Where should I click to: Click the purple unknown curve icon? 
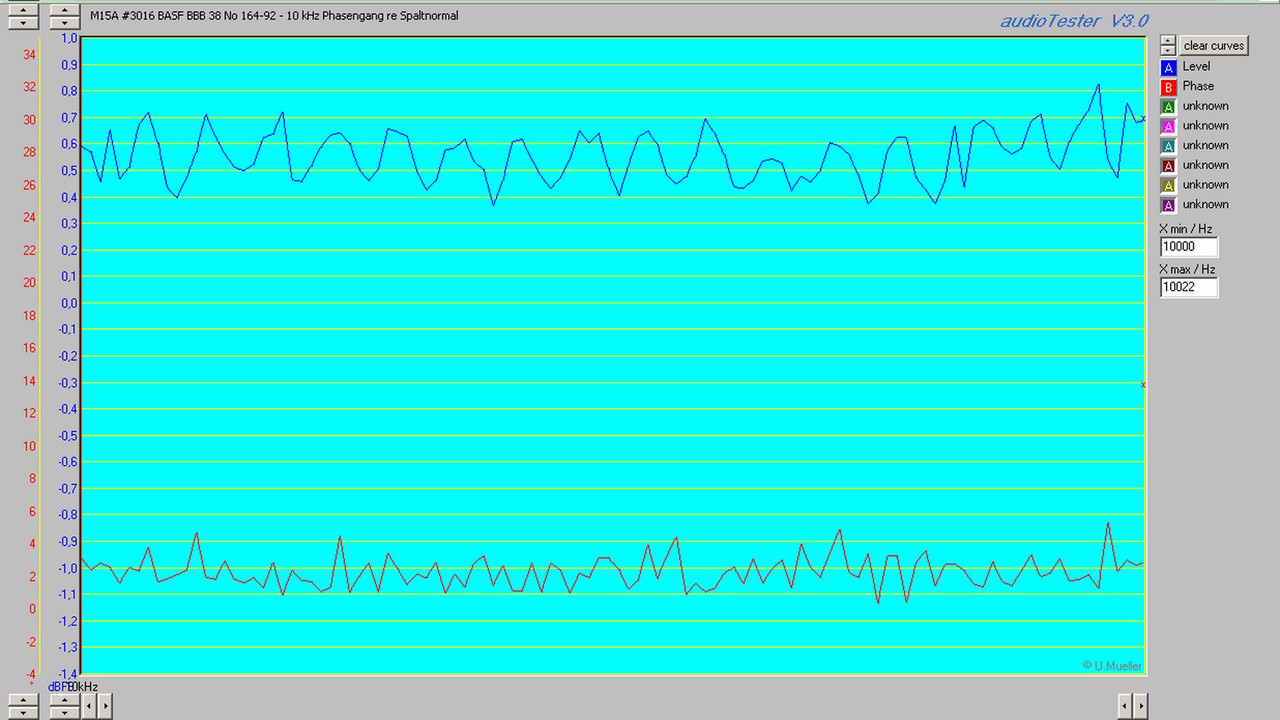pos(1168,204)
